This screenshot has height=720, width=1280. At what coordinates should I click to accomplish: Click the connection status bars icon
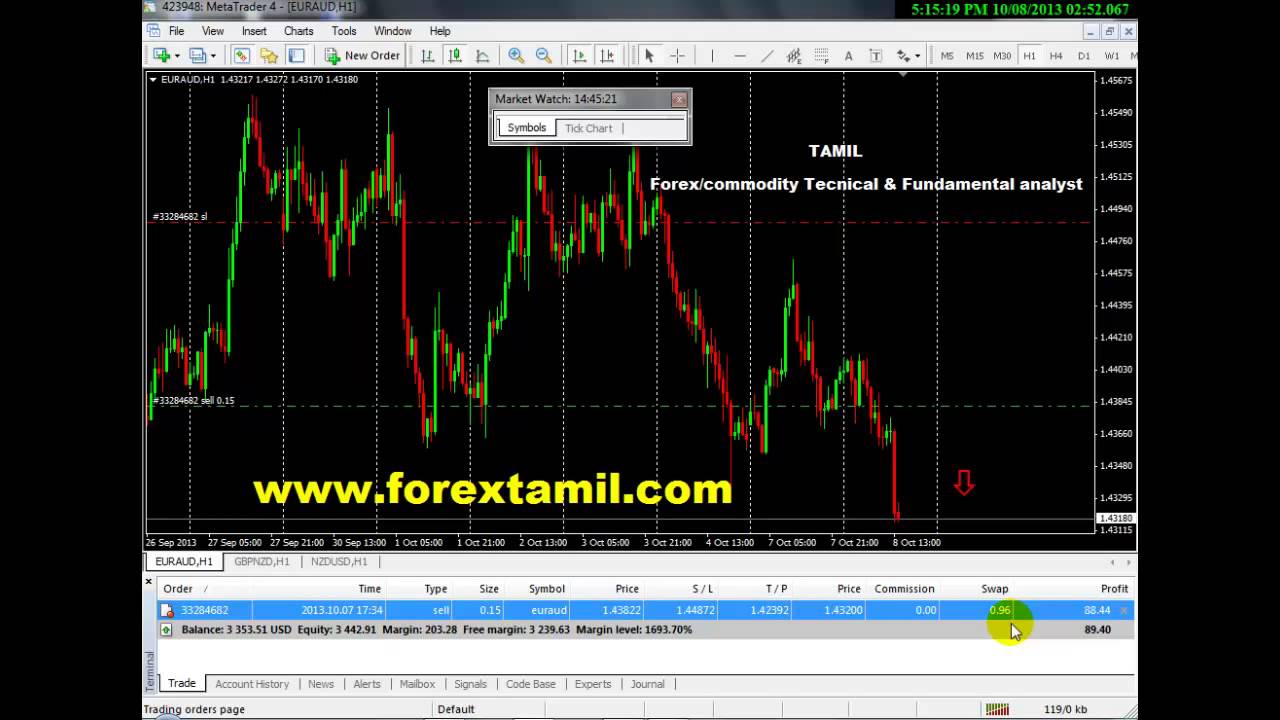point(997,709)
